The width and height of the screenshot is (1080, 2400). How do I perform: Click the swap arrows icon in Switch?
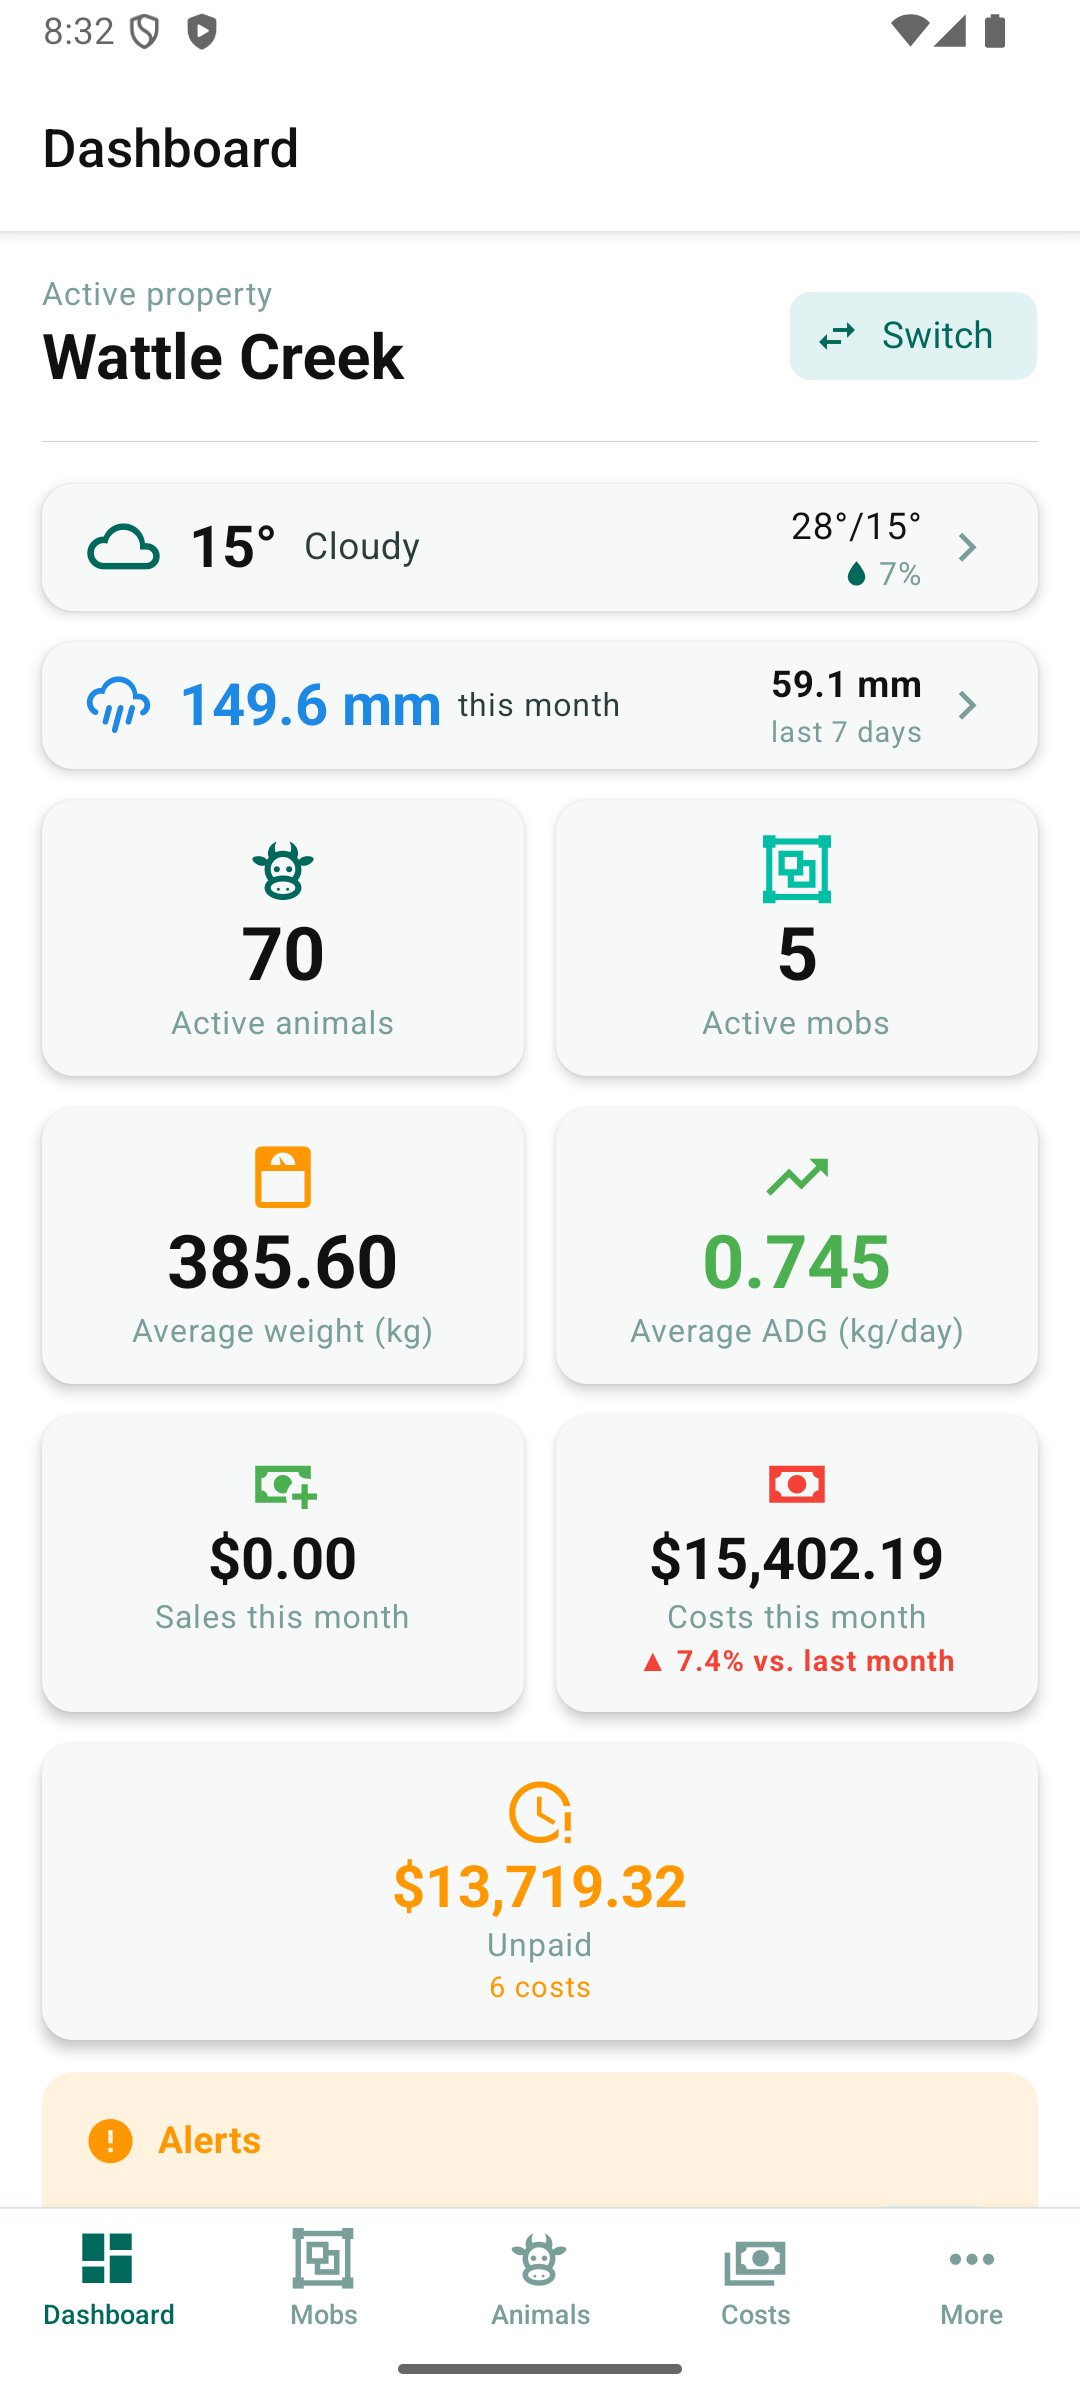tap(837, 336)
